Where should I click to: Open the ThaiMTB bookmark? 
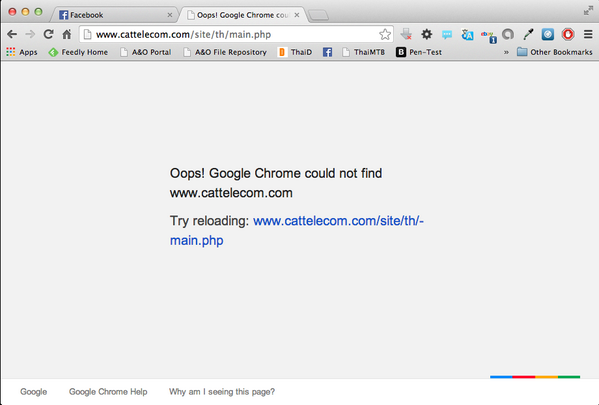point(363,52)
